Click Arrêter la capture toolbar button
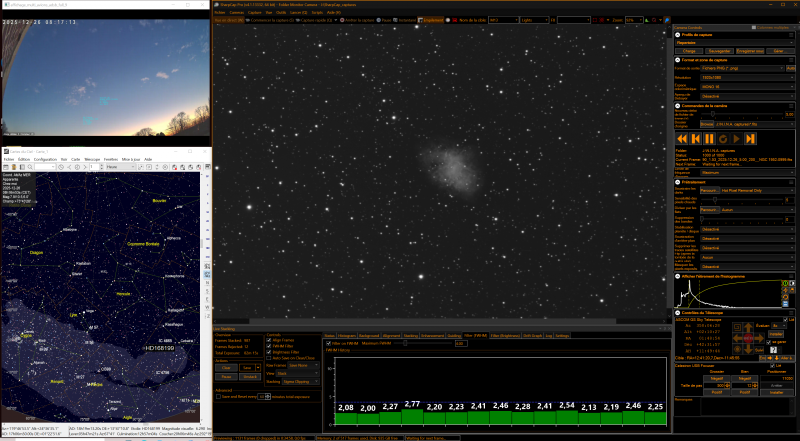The height and width of the screenshot is (441, 800). pos(357,20)
